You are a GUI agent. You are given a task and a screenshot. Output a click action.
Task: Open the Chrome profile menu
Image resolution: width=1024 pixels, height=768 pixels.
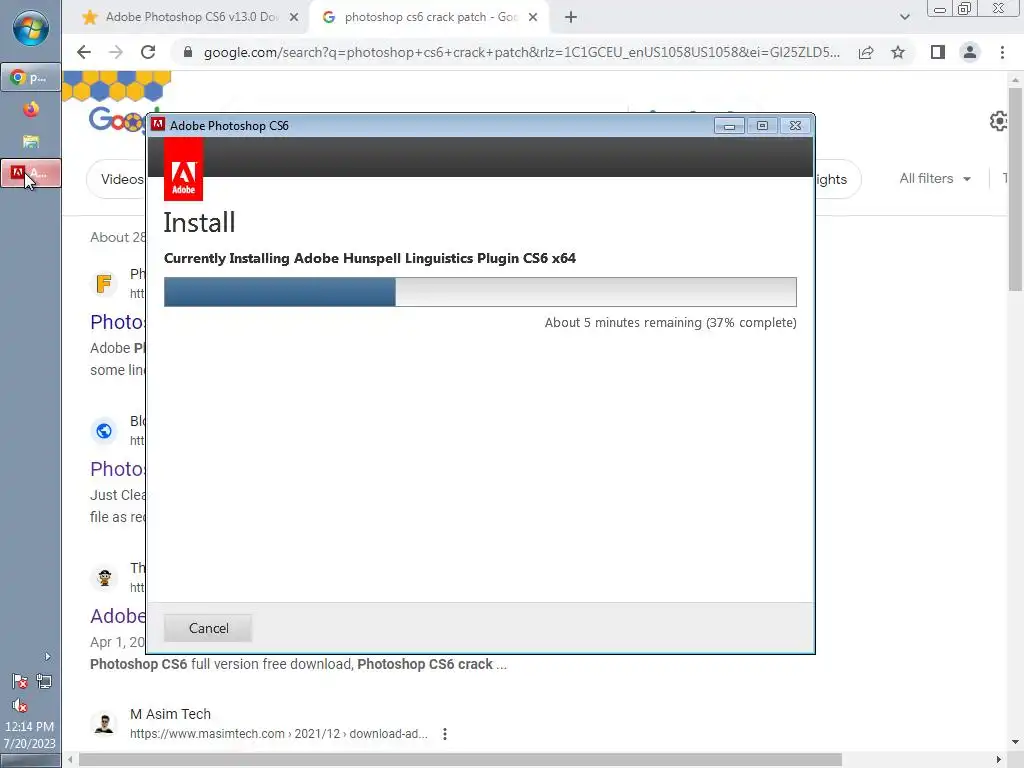tap(970, 52)
